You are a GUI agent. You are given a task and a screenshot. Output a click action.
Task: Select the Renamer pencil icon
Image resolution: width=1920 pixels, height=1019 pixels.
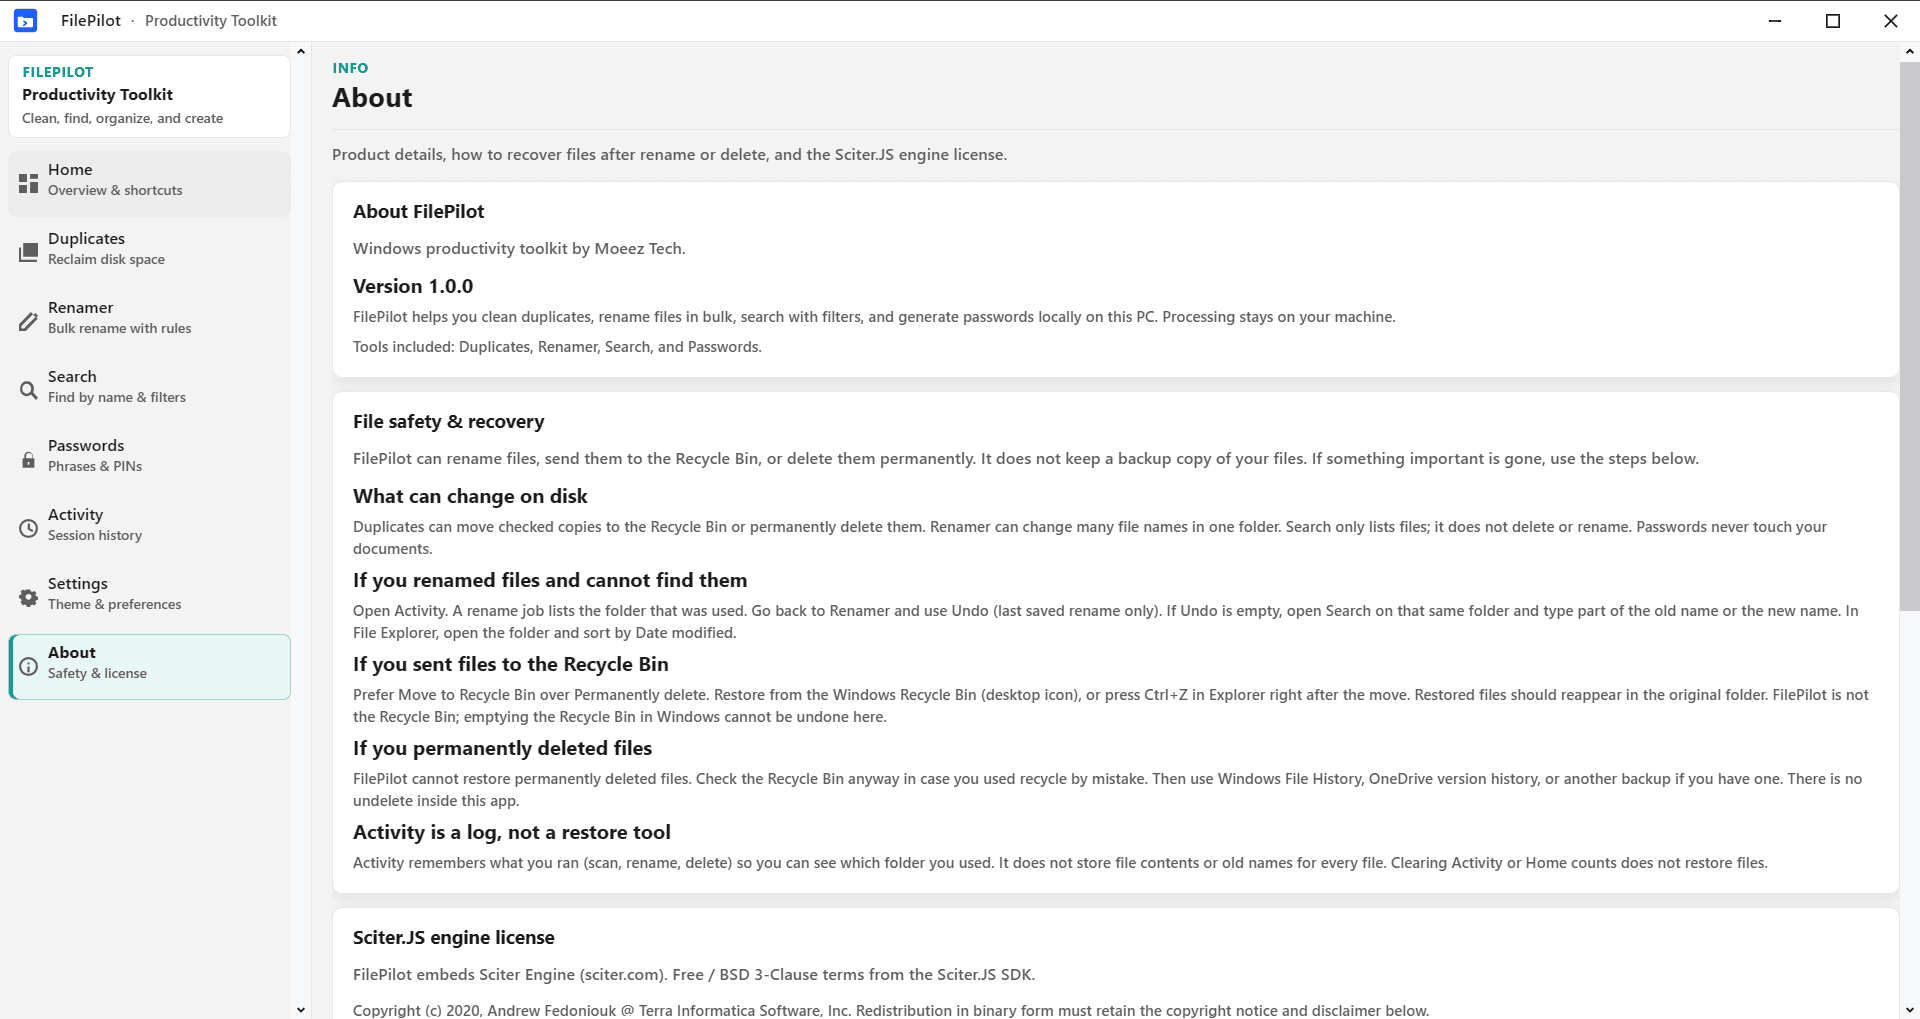point(28,322)
